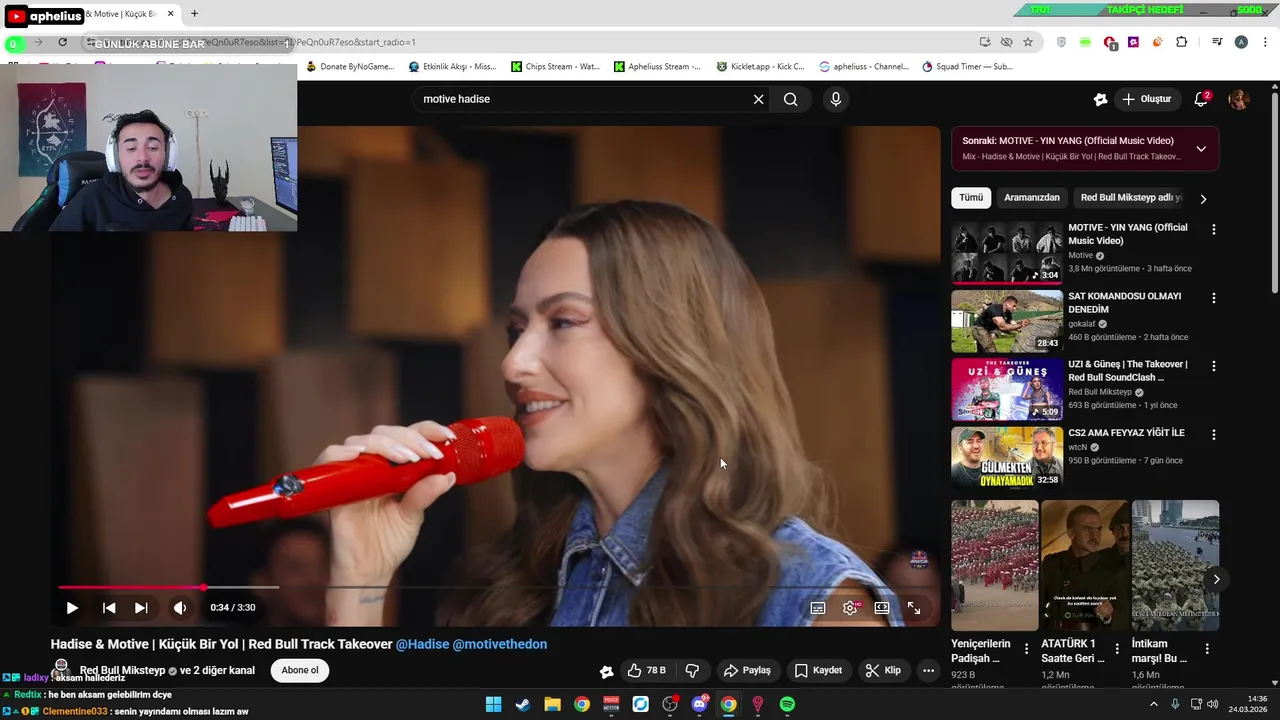
Task: Open player settings gear
Action: pyautogui.click(x=850, y=608)
